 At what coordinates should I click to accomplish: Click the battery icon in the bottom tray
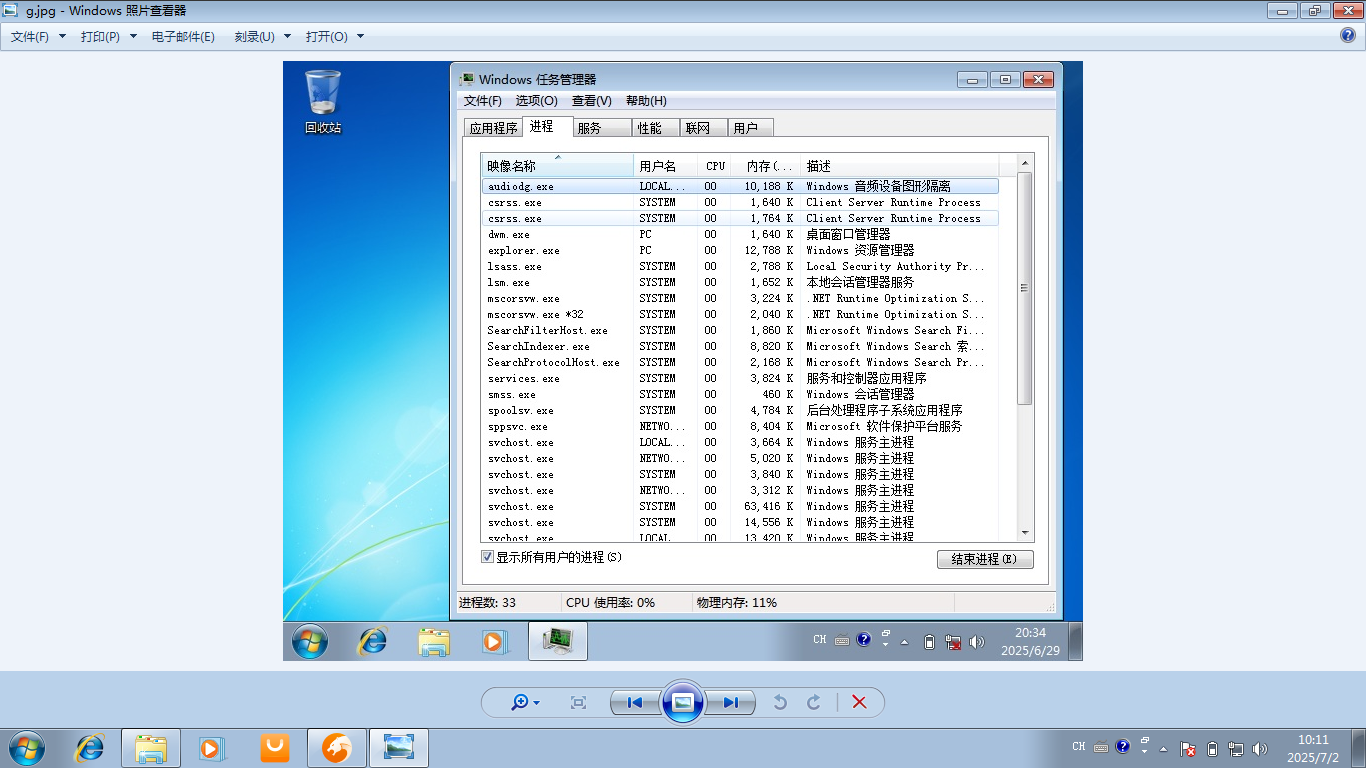(1213, 748)
